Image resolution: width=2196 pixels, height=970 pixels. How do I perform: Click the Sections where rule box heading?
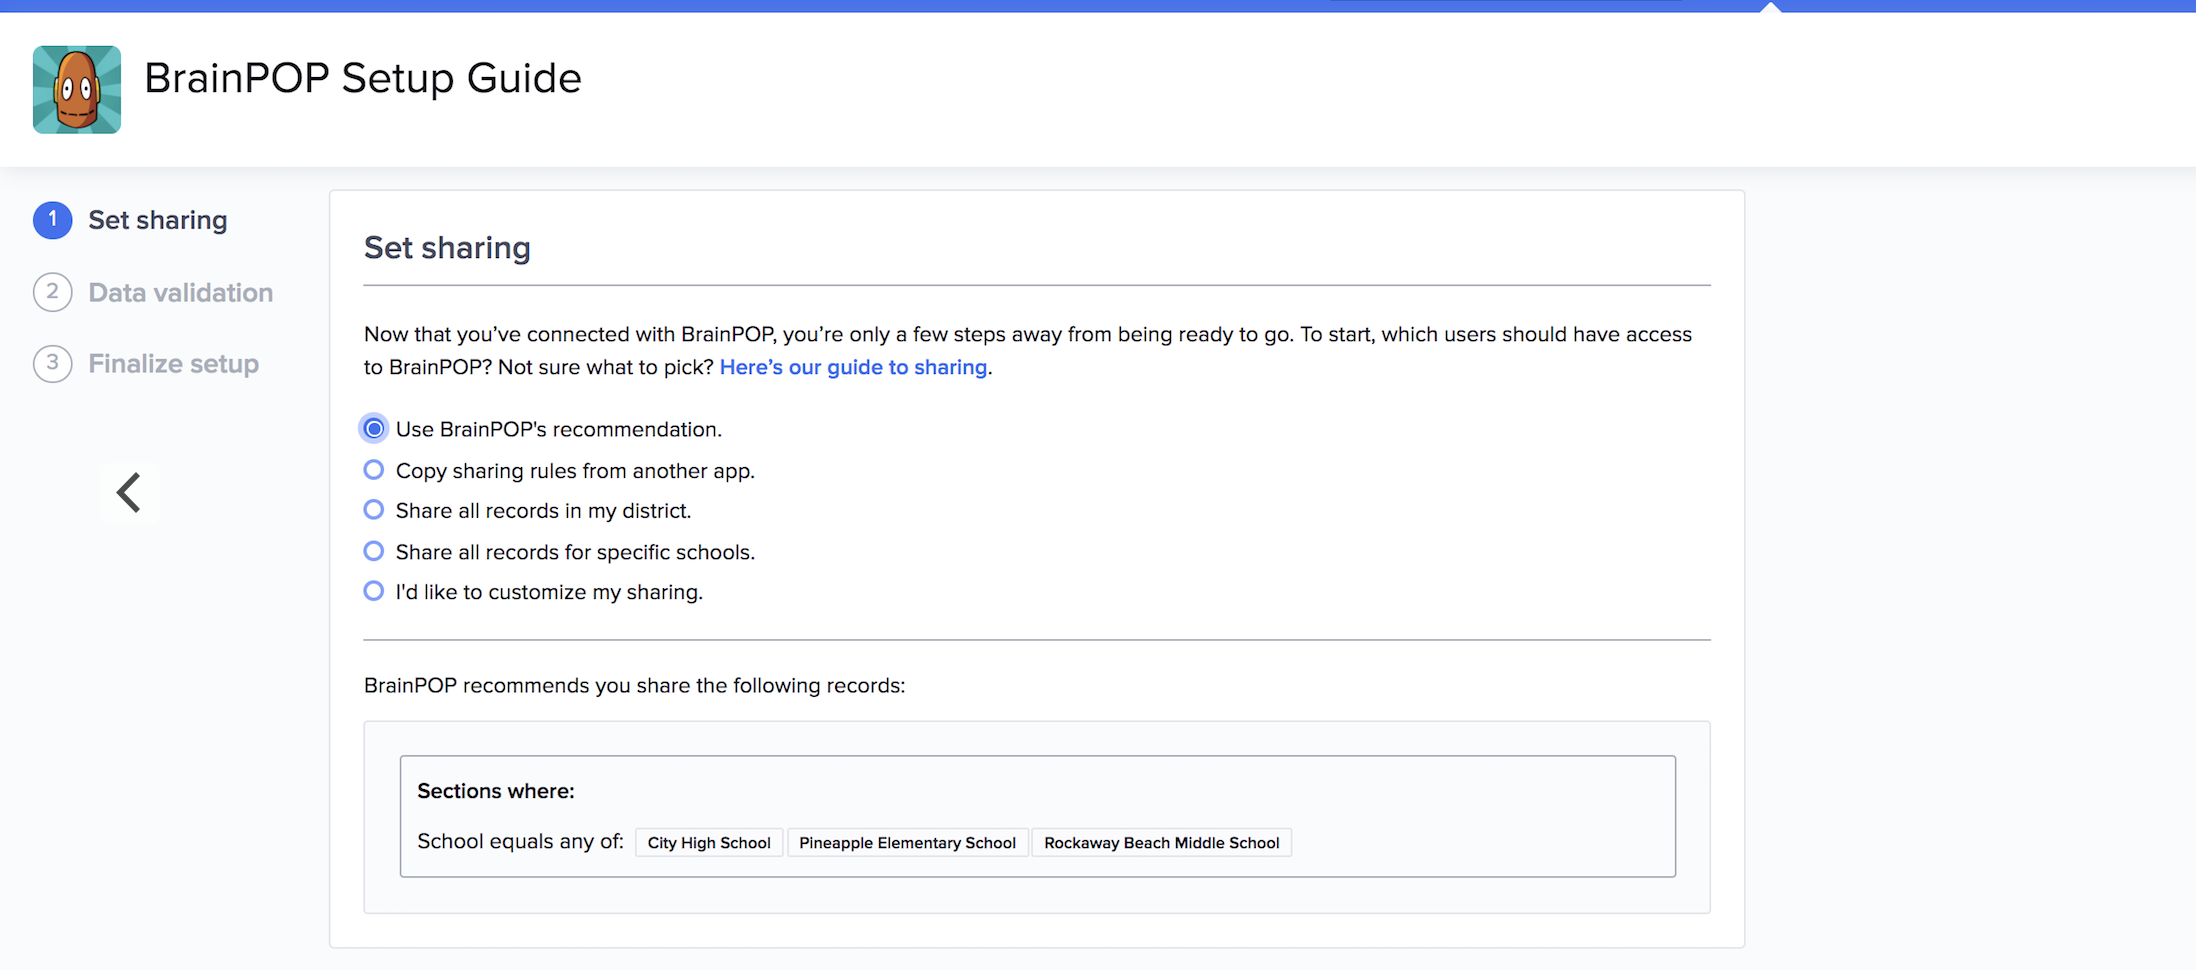point(496,791)
